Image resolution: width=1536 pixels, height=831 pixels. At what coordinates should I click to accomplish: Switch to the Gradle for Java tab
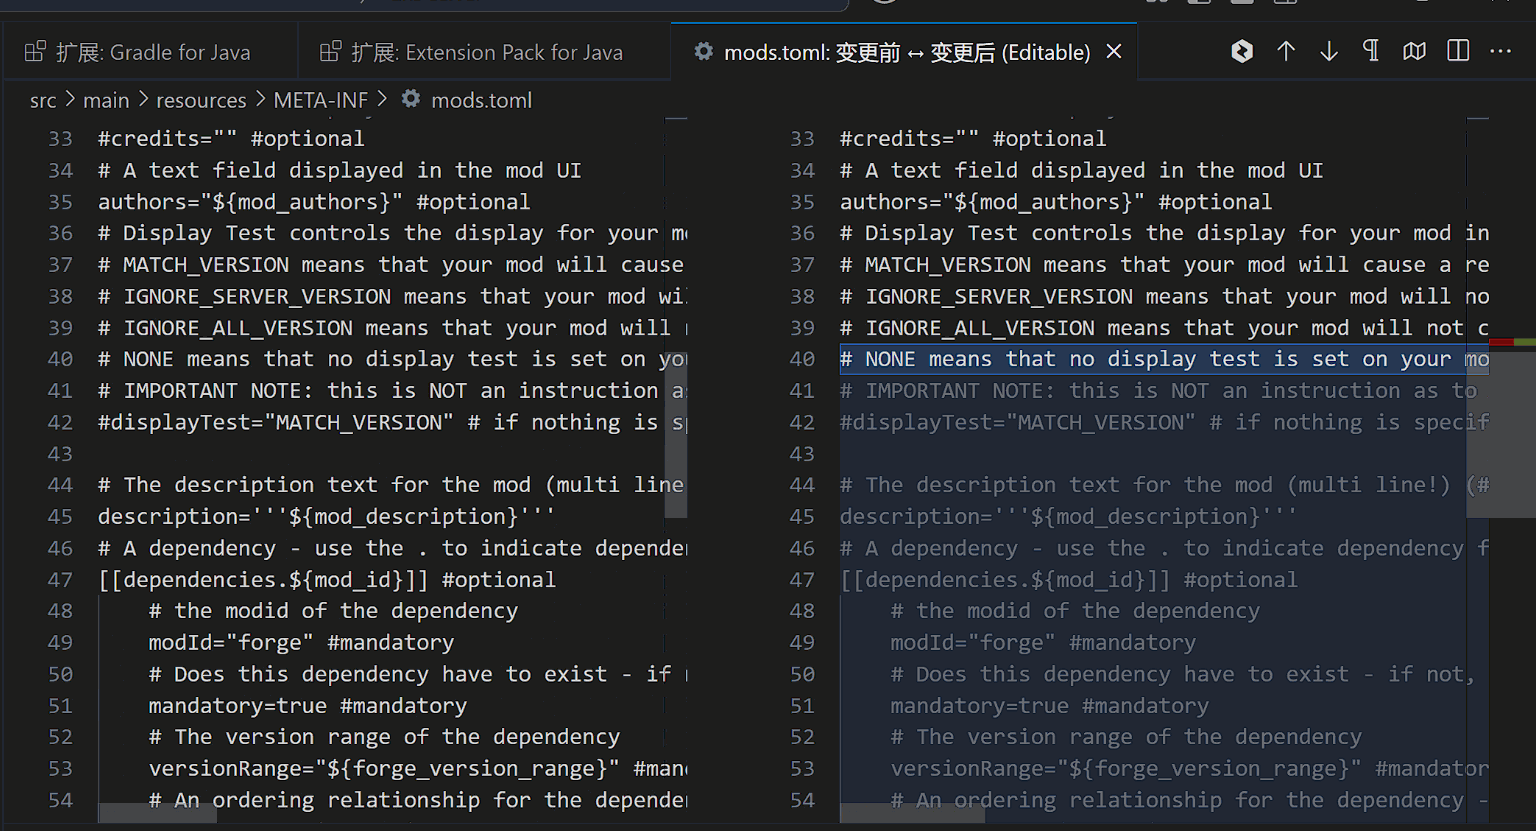tap(152, 52)
